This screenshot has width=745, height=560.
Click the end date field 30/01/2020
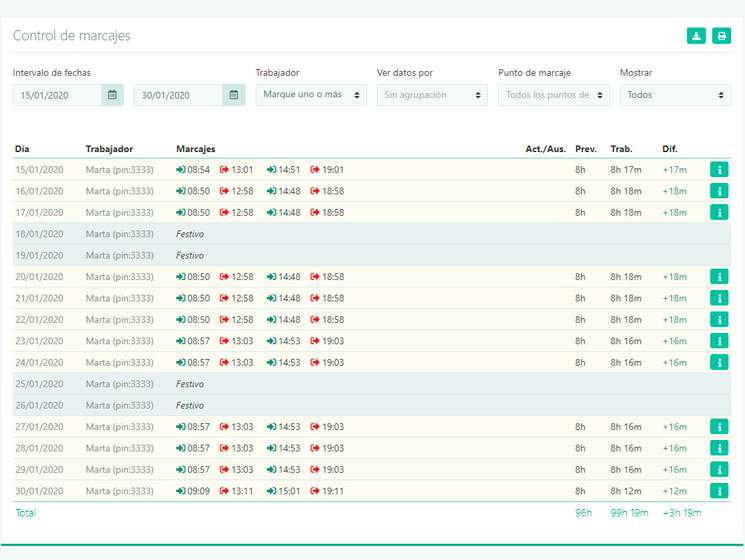pos(178,95)
